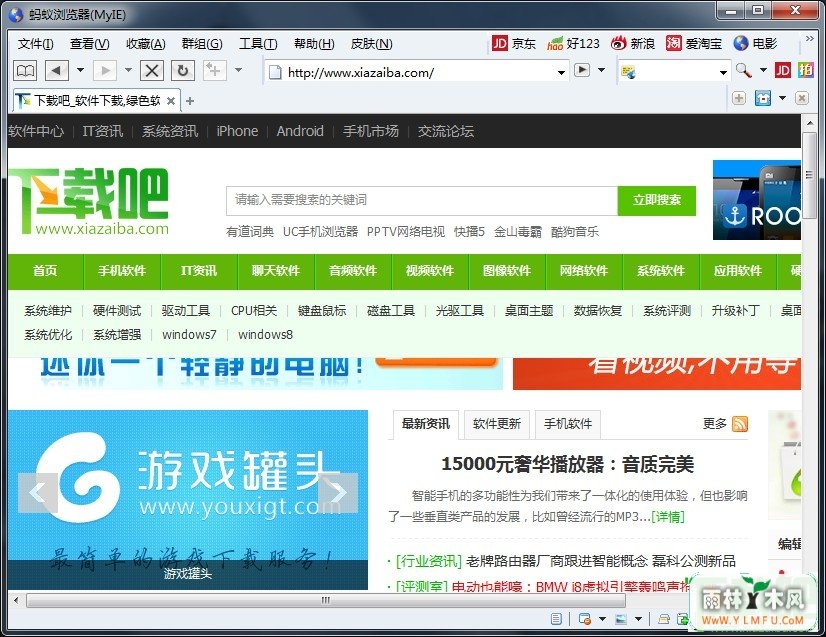The width and height of the screenshot is (826, 637).
Task: Open the 好123 bookmark
Action: [x=573, y=43]
